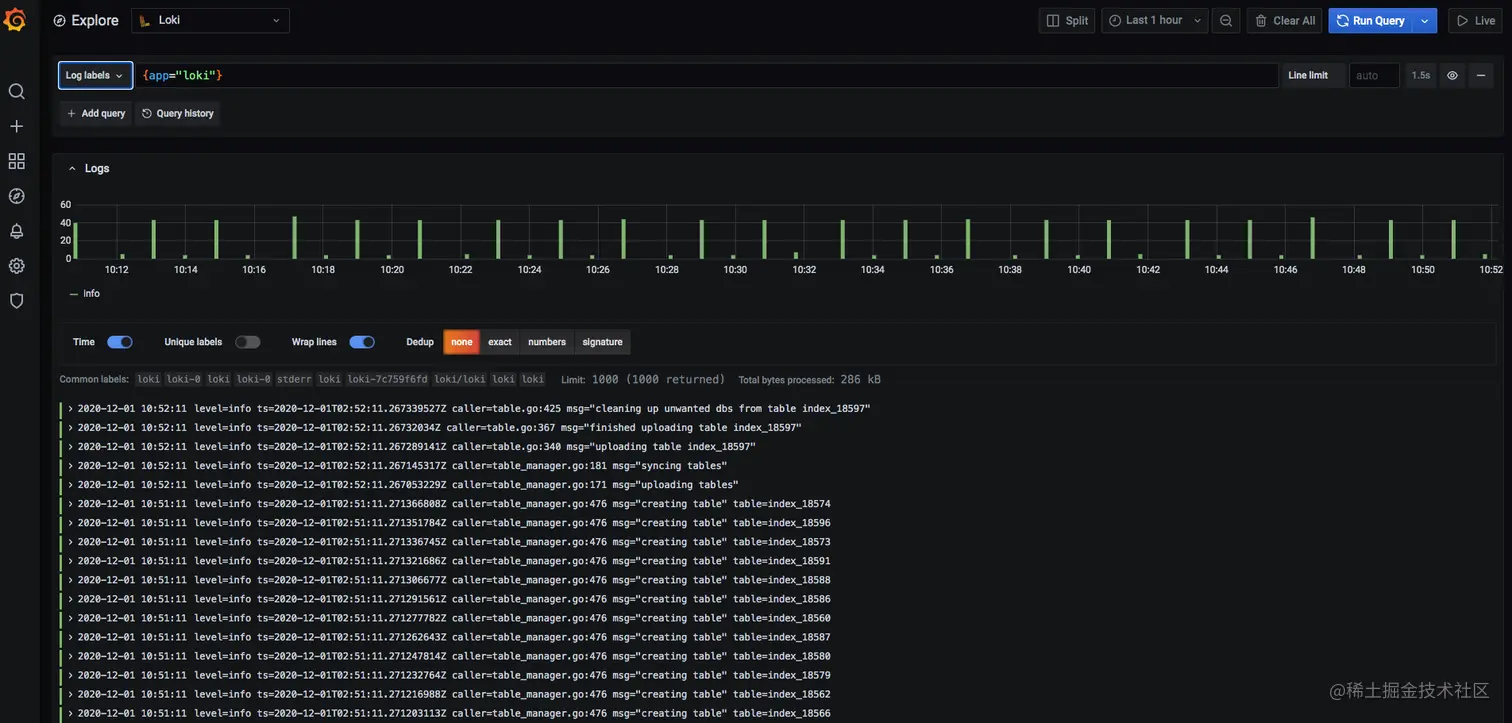Remove the query with the minus icon
Image resolution: width=1512 pixels, height=723 pixels.
[x=1481, y=75]
